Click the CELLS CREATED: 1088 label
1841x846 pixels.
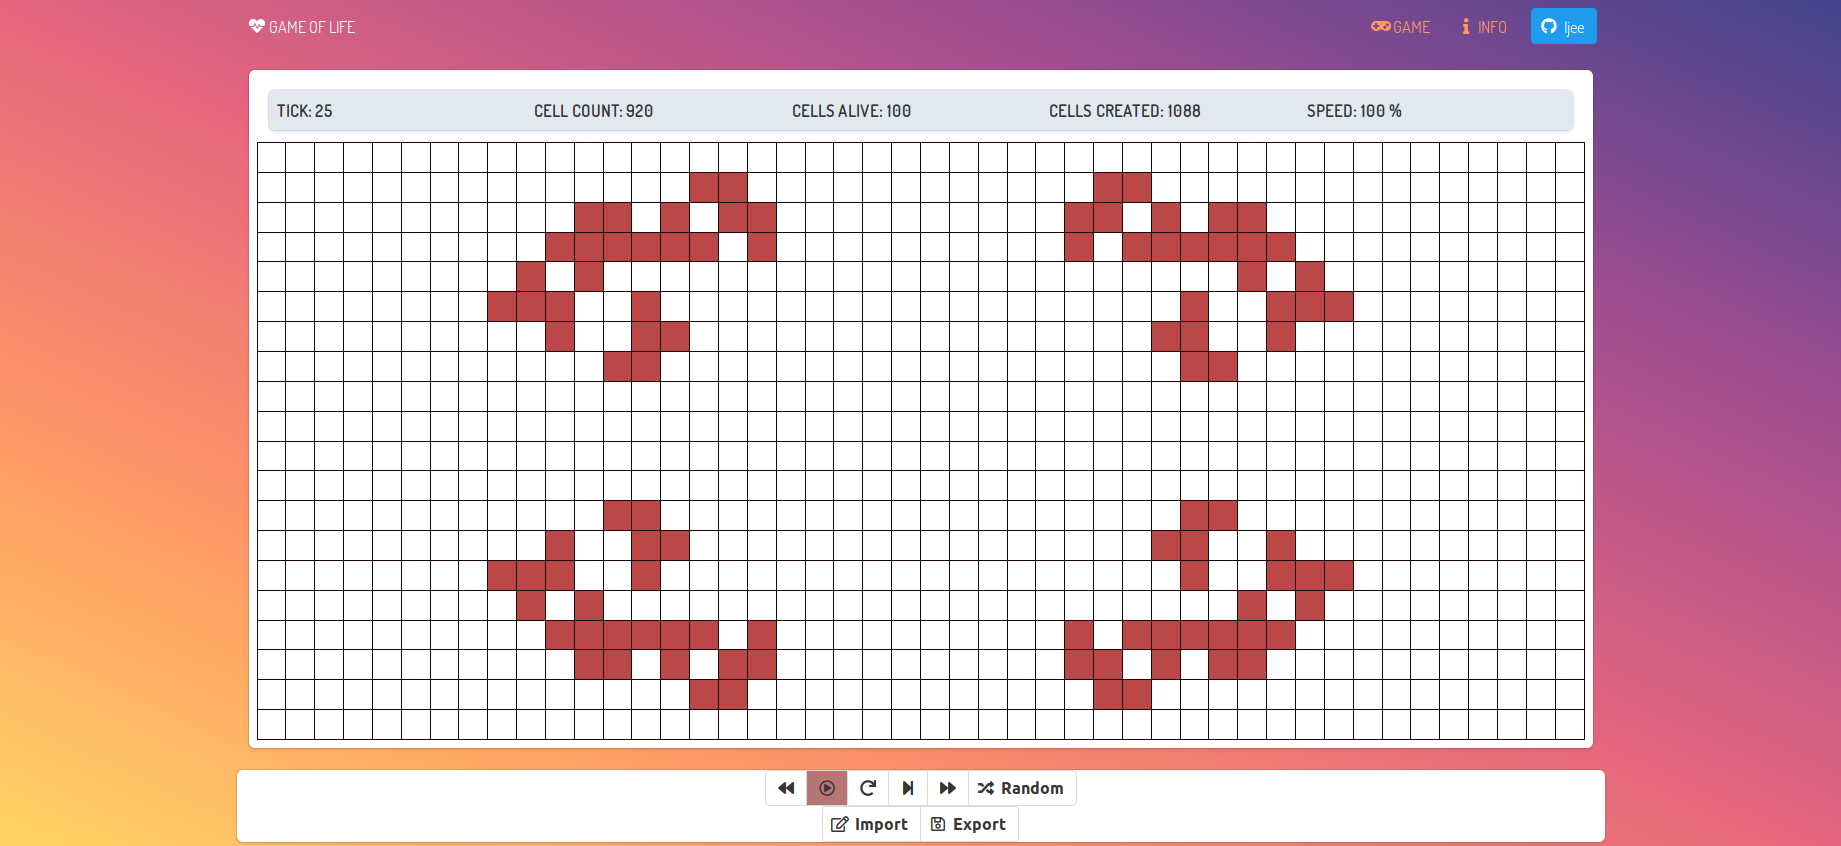click(x=1125, y=111)
